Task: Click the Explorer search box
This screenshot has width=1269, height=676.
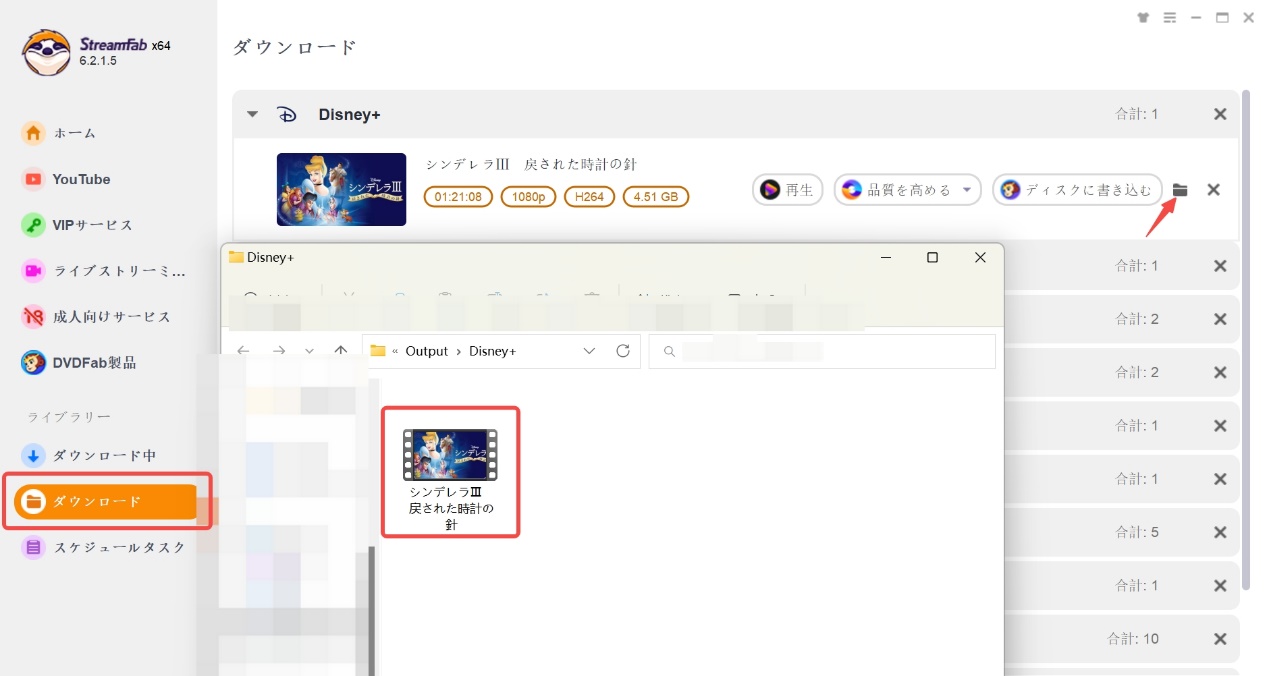Action: tap(822, 351)
